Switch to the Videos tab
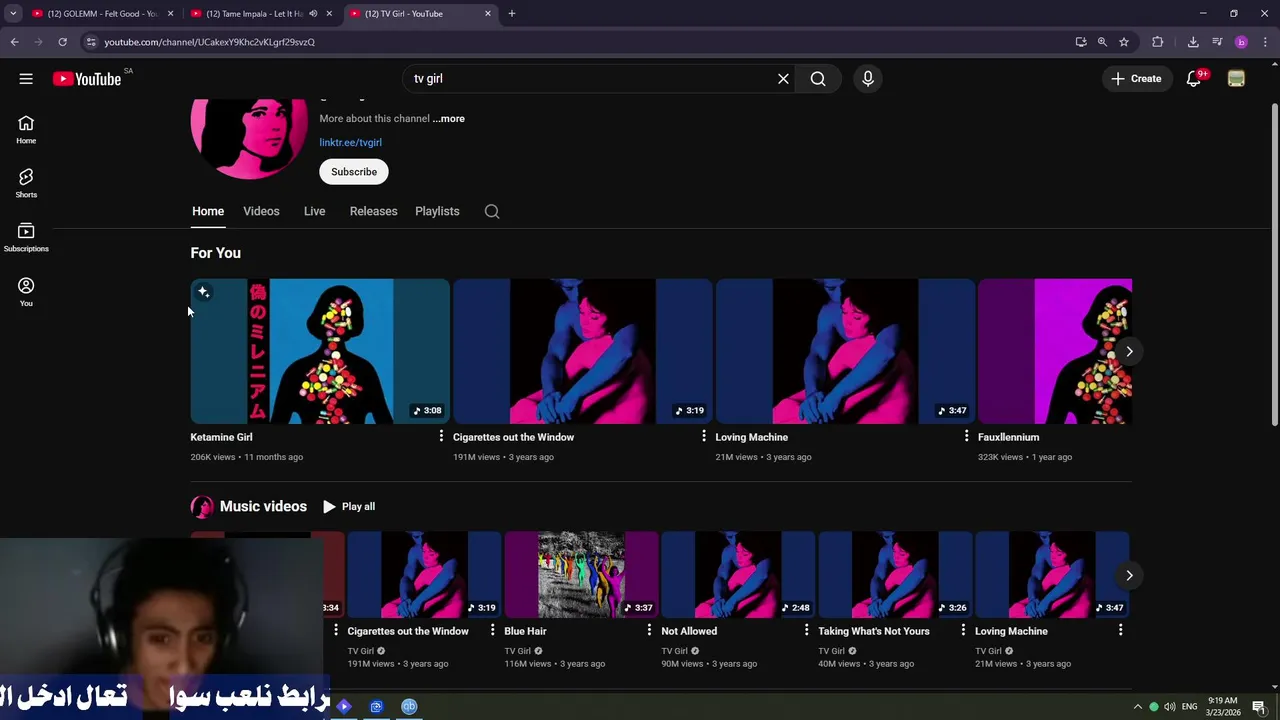Screen dimensions: 1280x720 tap(261, 211)
